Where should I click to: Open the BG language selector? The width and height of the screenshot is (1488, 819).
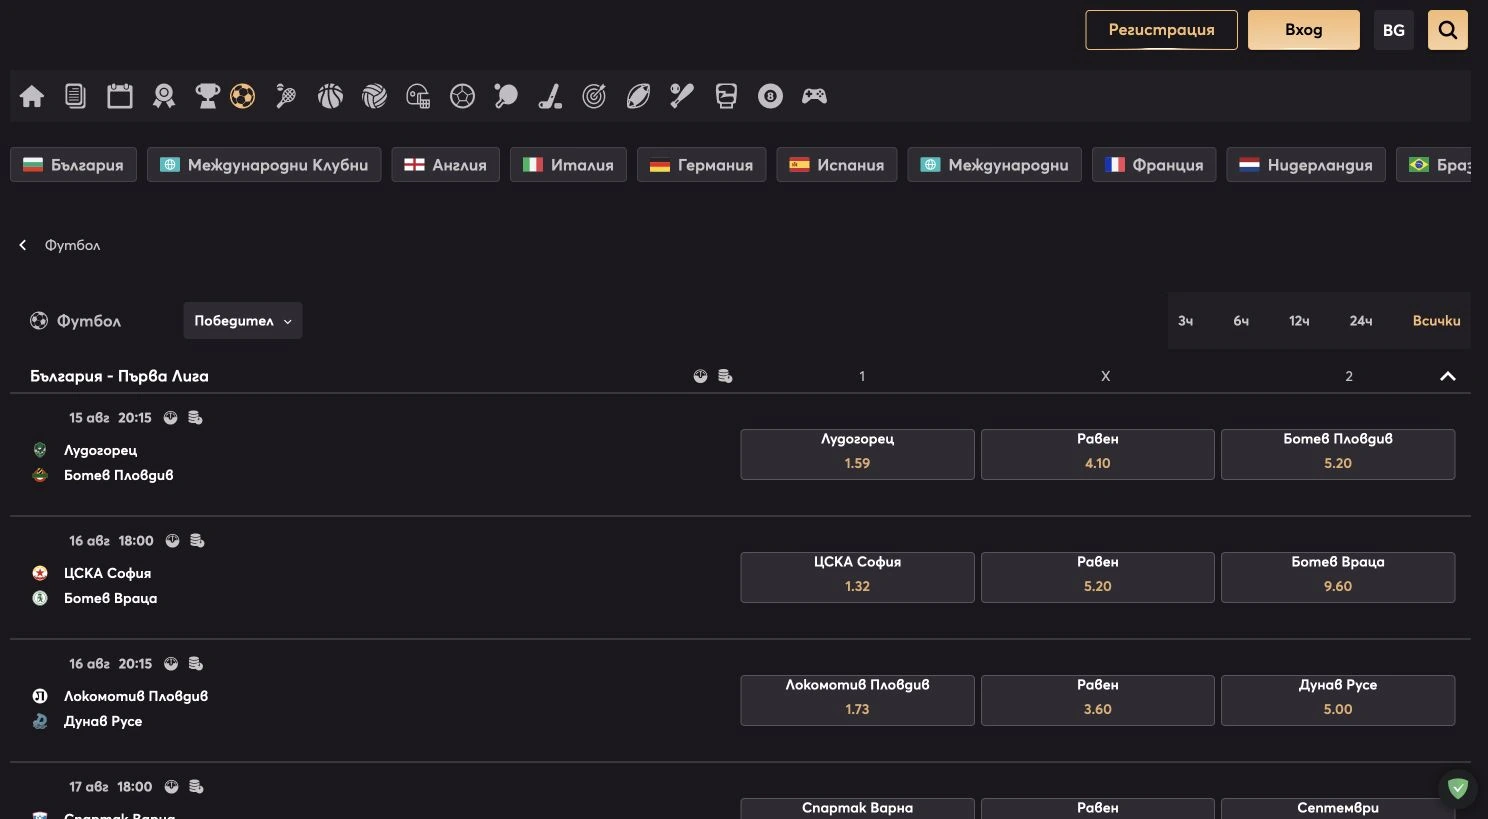[1394, 30]
